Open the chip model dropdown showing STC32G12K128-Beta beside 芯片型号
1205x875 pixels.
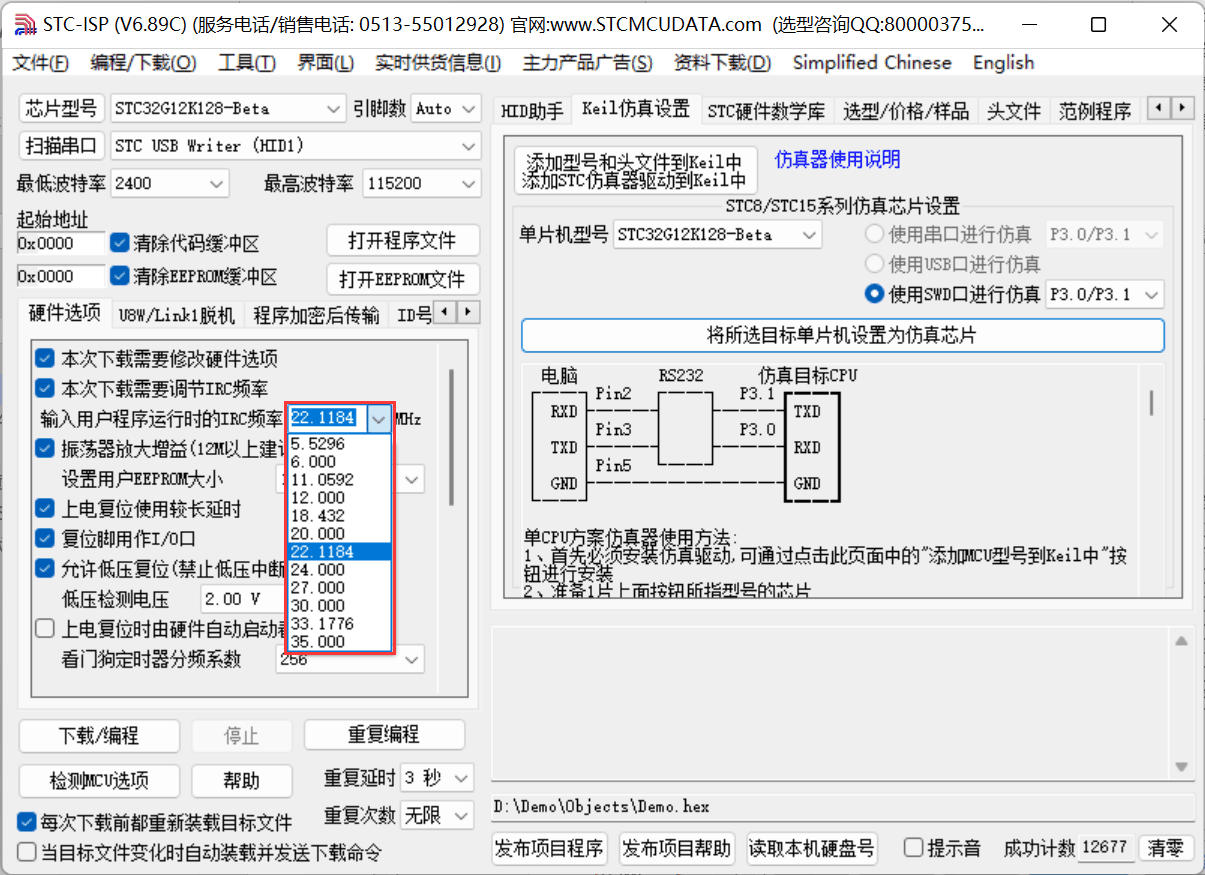point(227,108)
